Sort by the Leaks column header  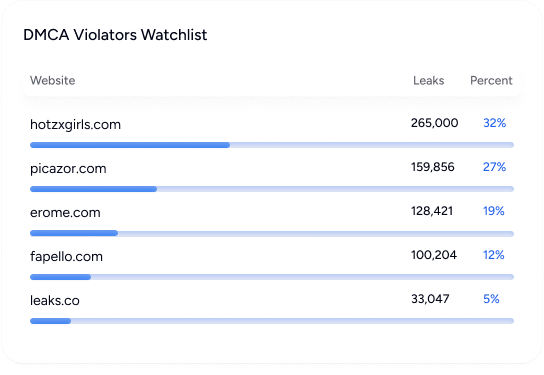(x=428, y=80)
